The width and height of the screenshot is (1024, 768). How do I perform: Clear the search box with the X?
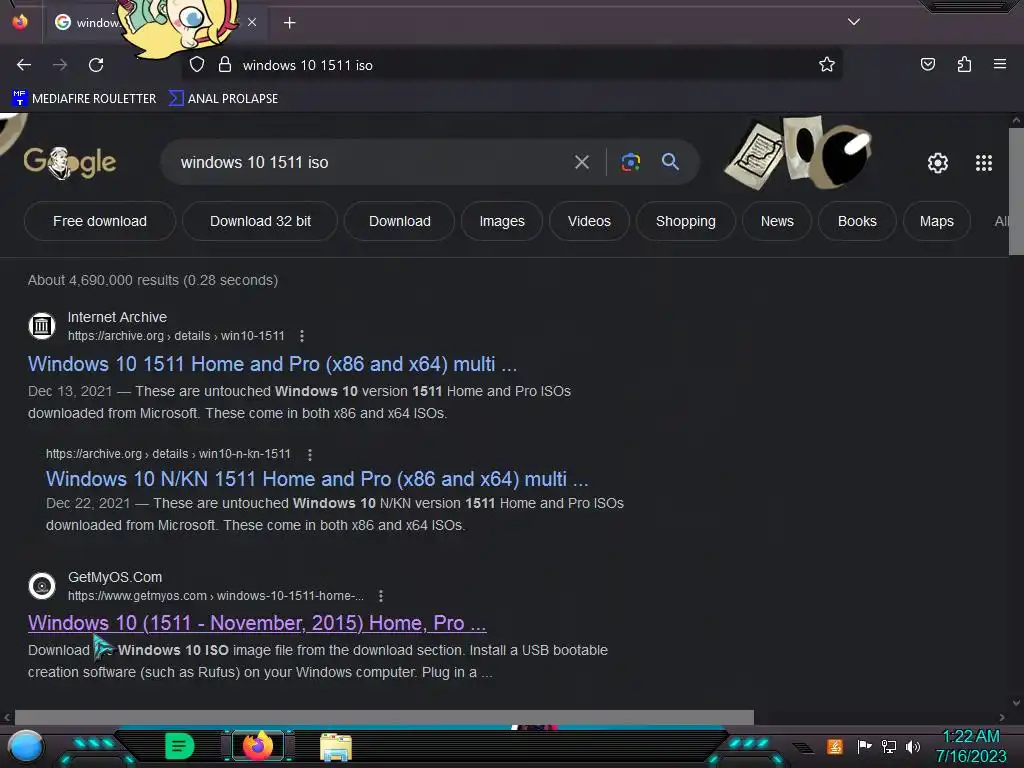[581, 162]
